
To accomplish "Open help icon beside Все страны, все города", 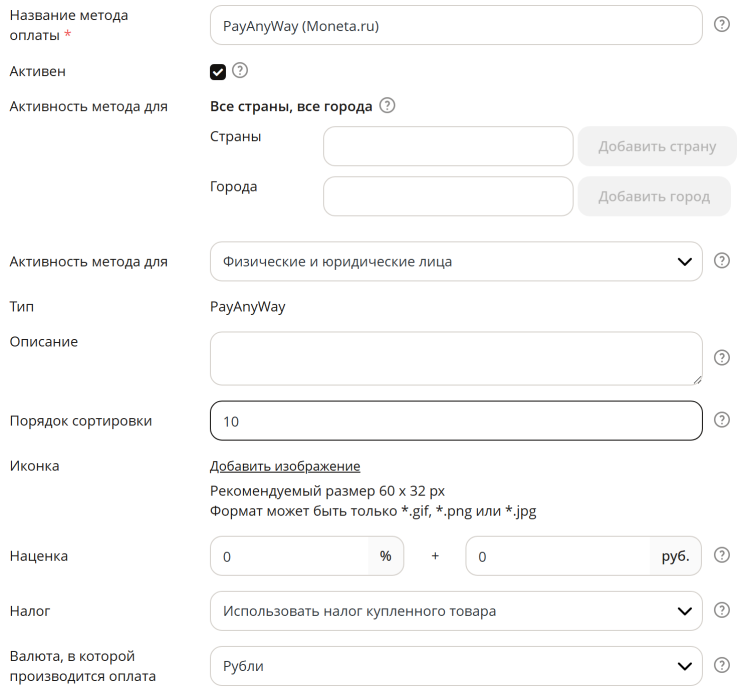I will pos(387,105).
